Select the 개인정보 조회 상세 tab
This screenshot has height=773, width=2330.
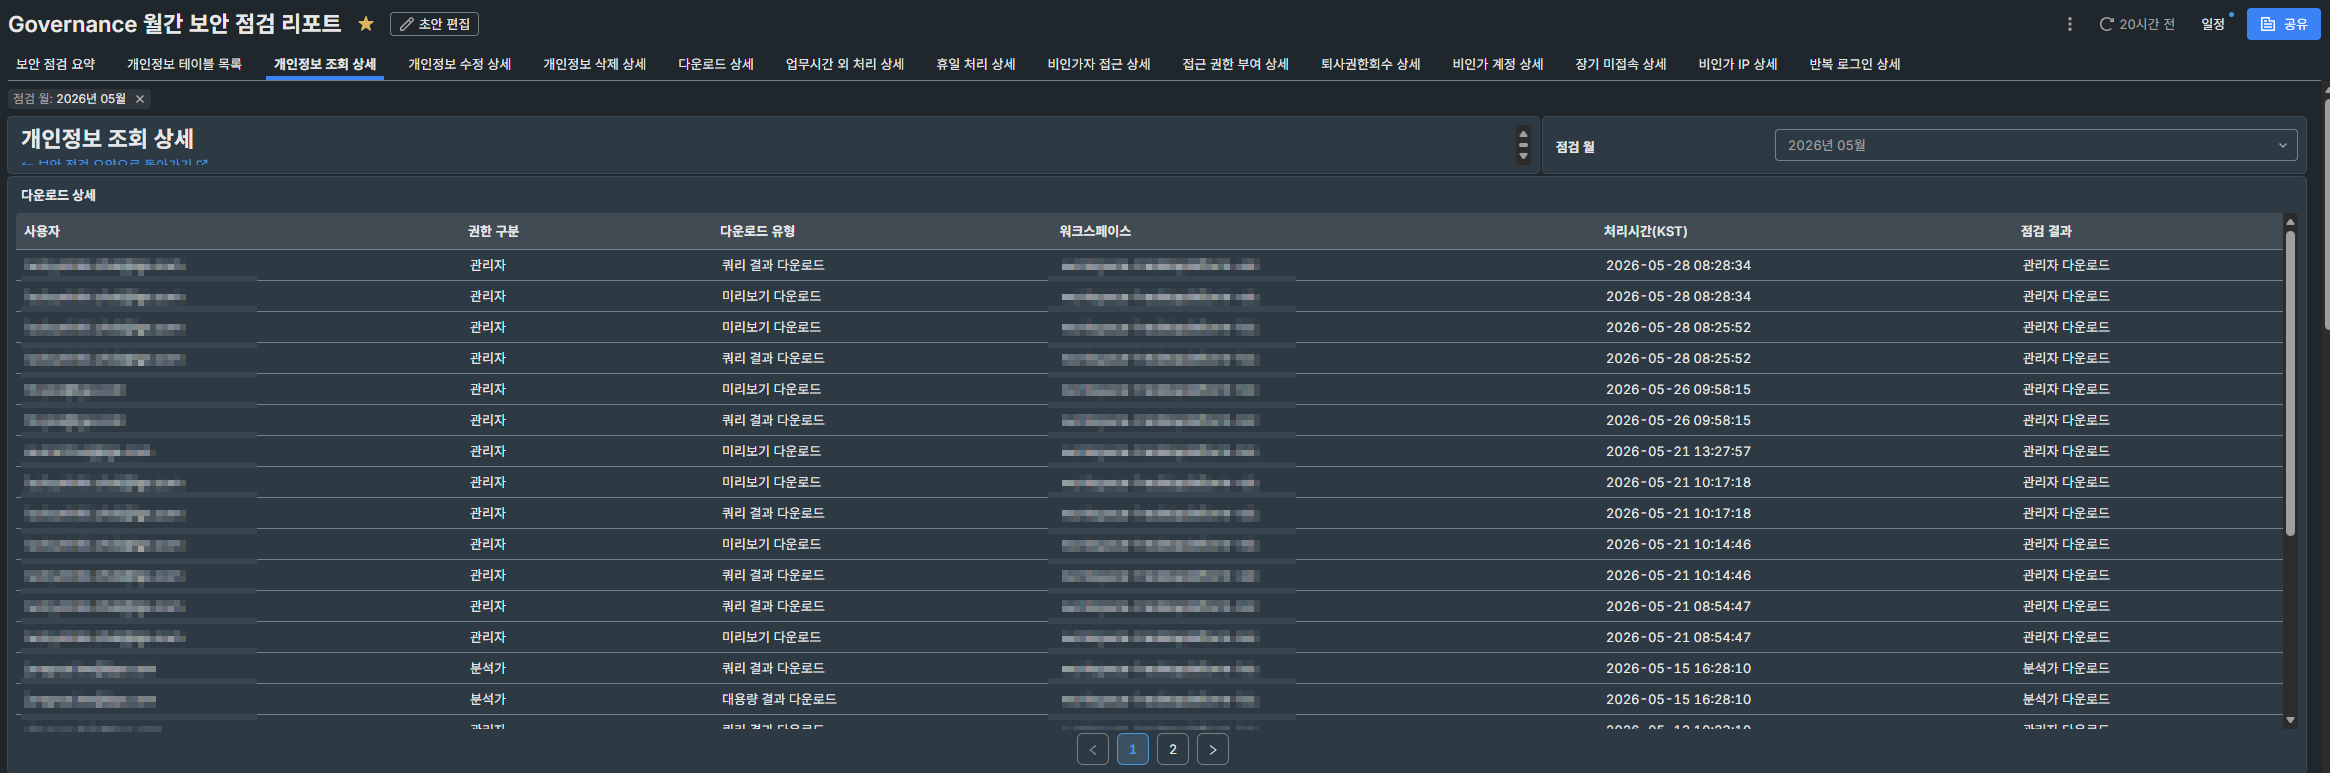point(325,64)
